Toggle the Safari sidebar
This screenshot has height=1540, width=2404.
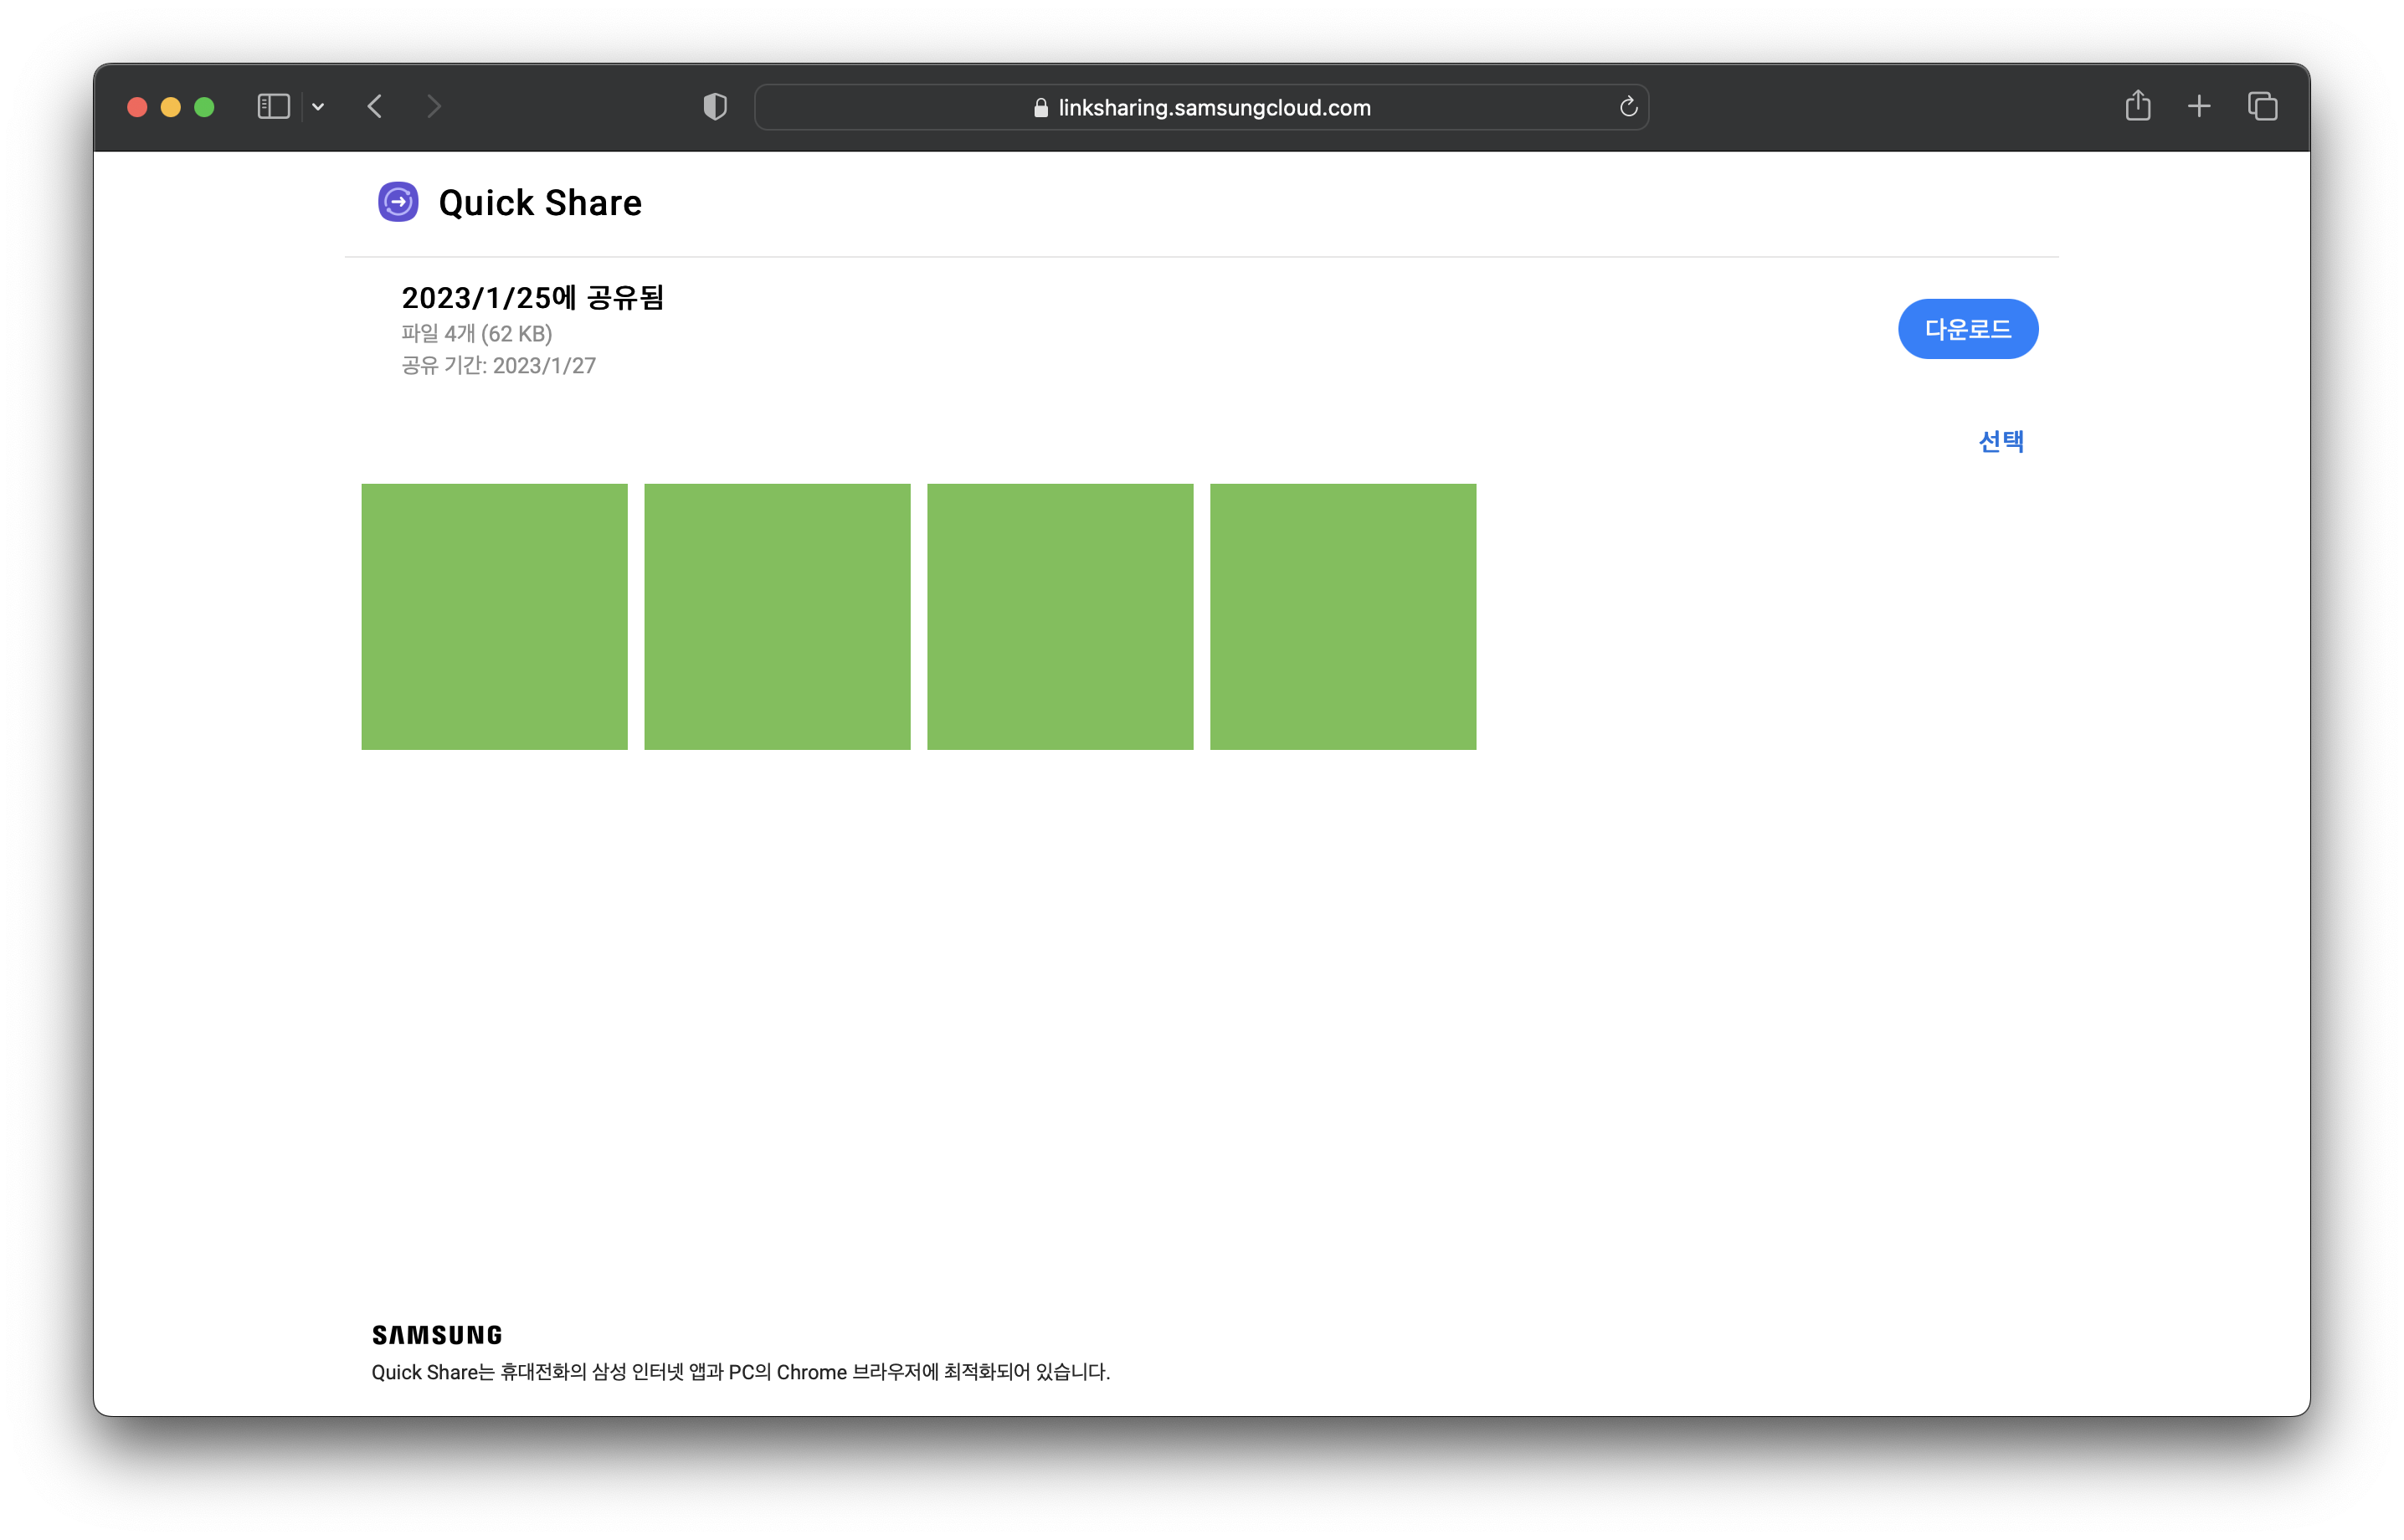pyautogui.click(x=273, y=107)
